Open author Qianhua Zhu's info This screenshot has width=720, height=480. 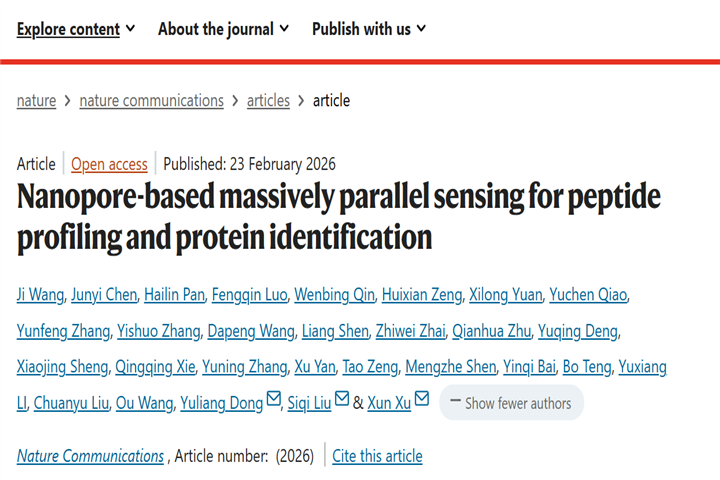click(x=490, y=331)
